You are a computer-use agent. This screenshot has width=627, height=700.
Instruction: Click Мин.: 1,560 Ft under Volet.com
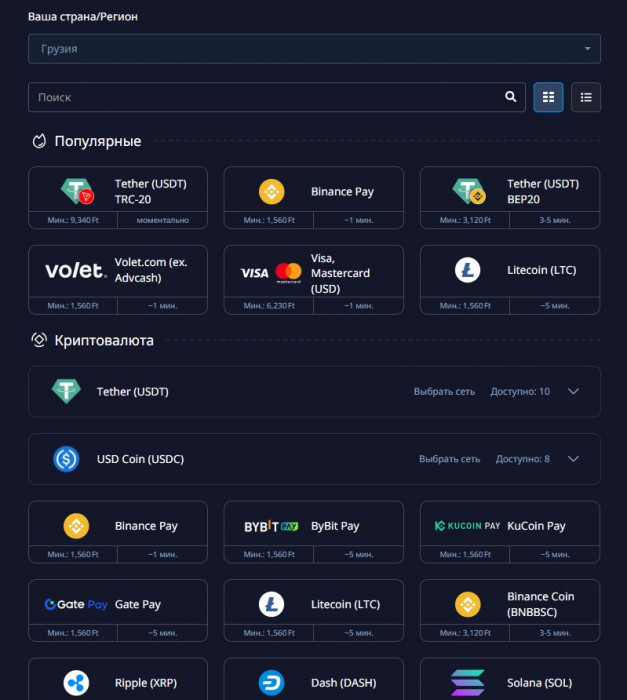[x=73, y=306]
